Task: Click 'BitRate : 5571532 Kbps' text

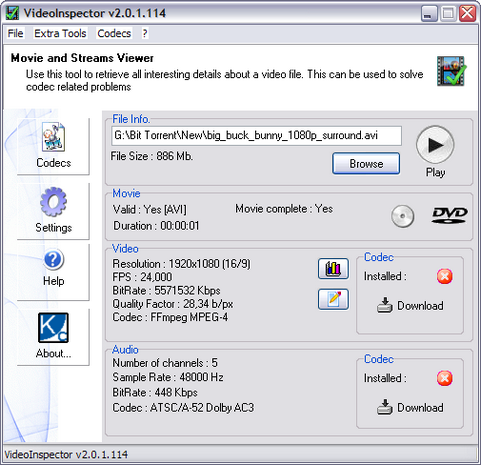Action: [166, 290]
